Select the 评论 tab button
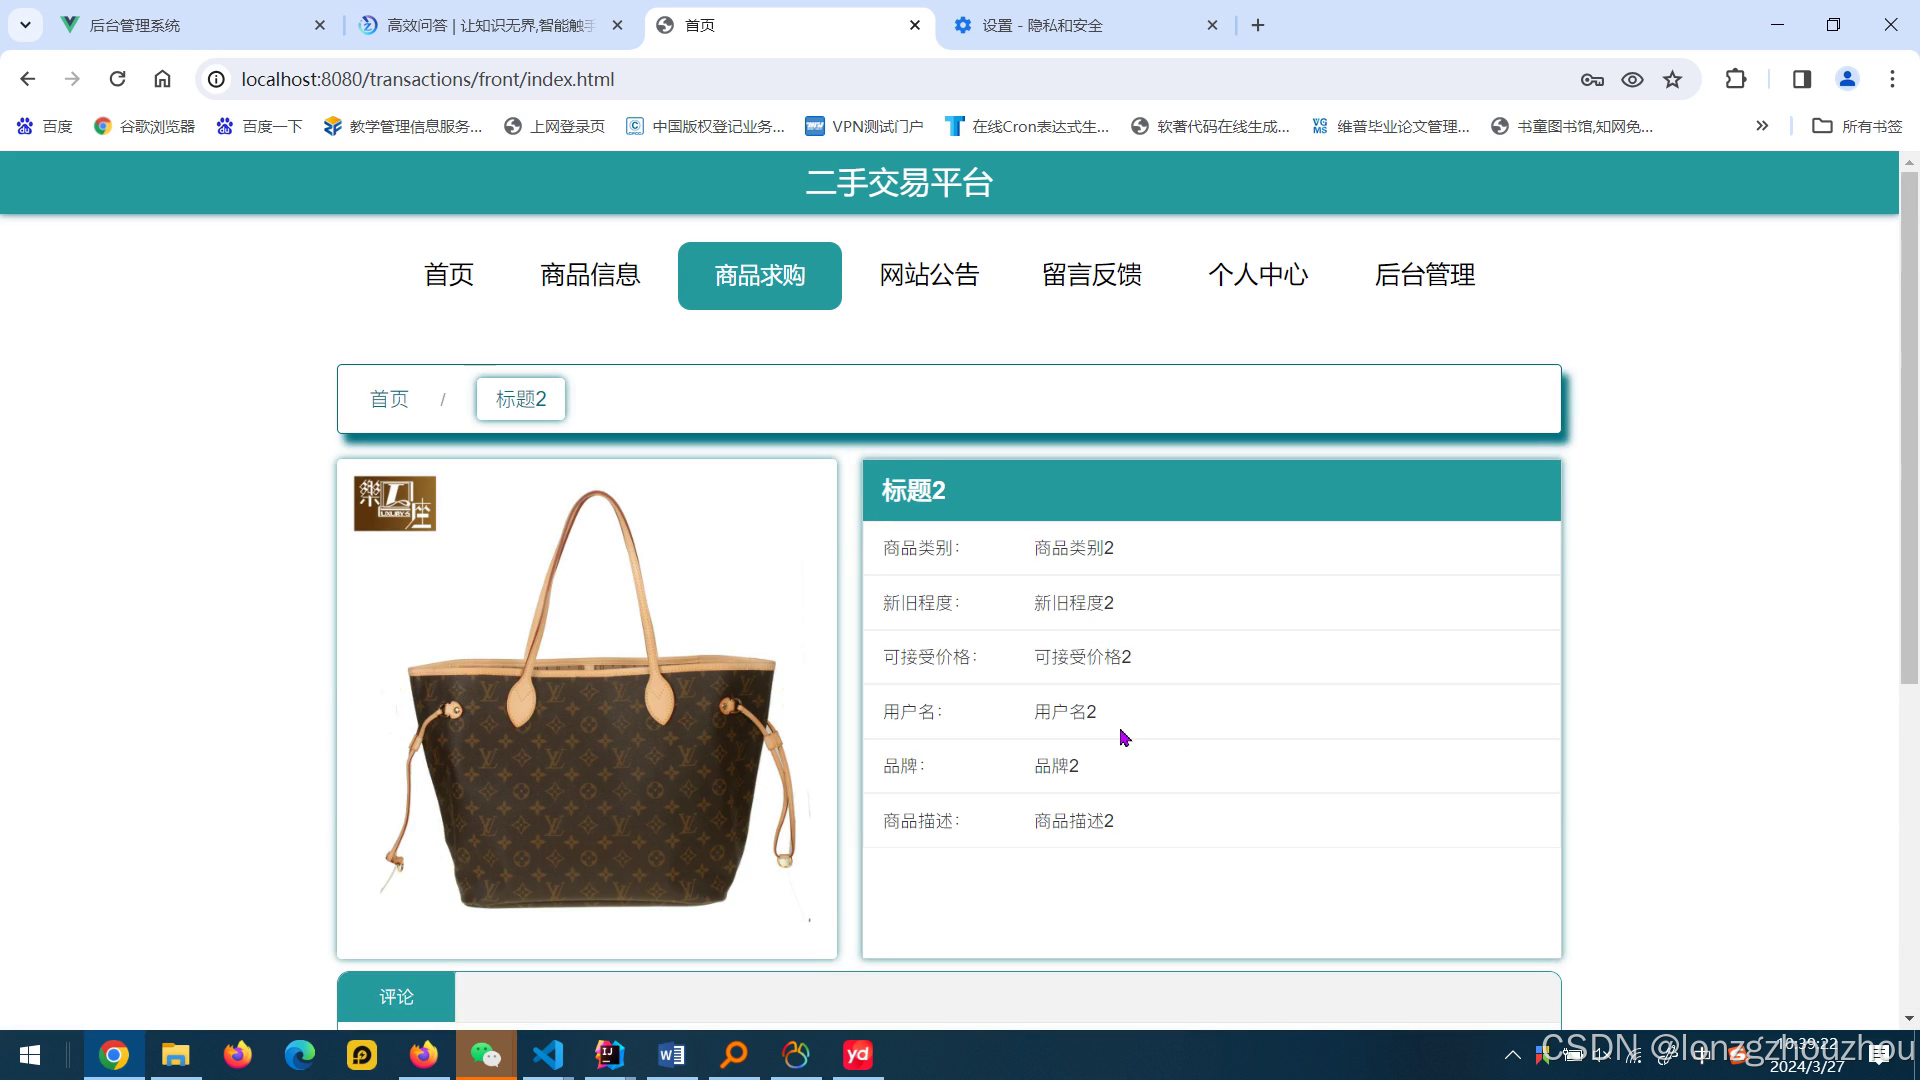The height and width of the screenshot is (1080, 1920). 396,997
